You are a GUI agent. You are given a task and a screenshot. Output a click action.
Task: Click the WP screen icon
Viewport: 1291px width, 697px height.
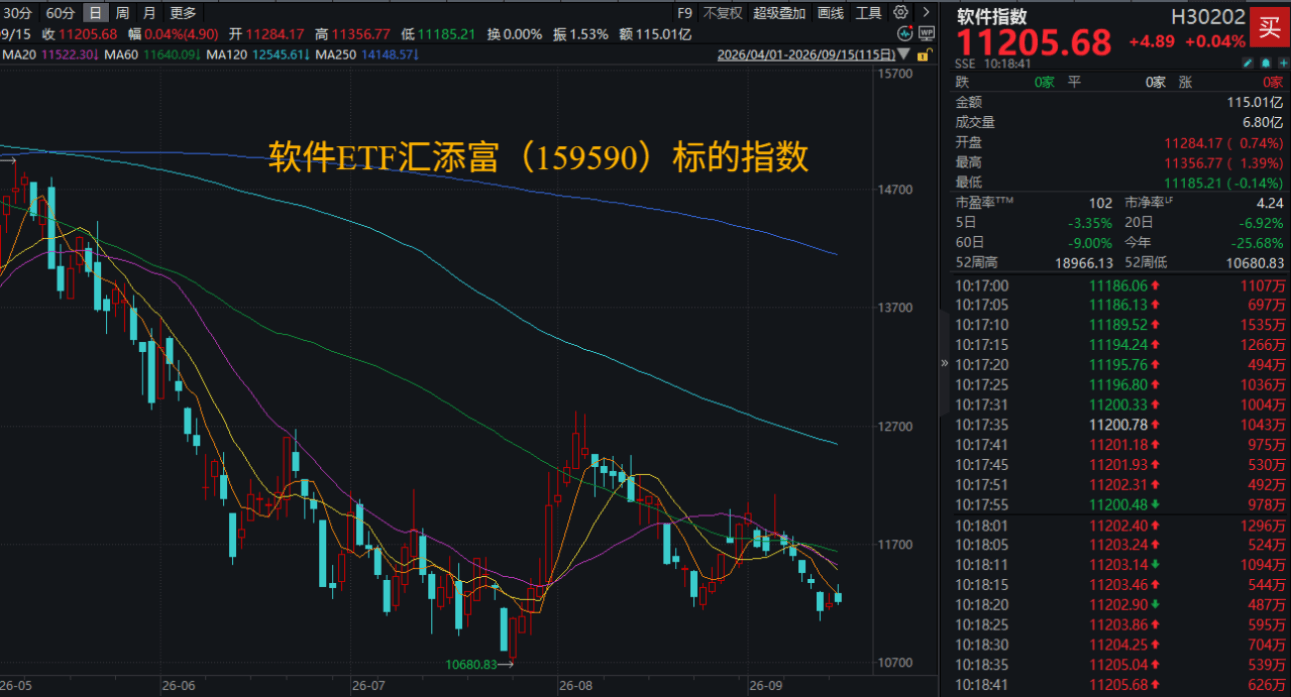926,33
